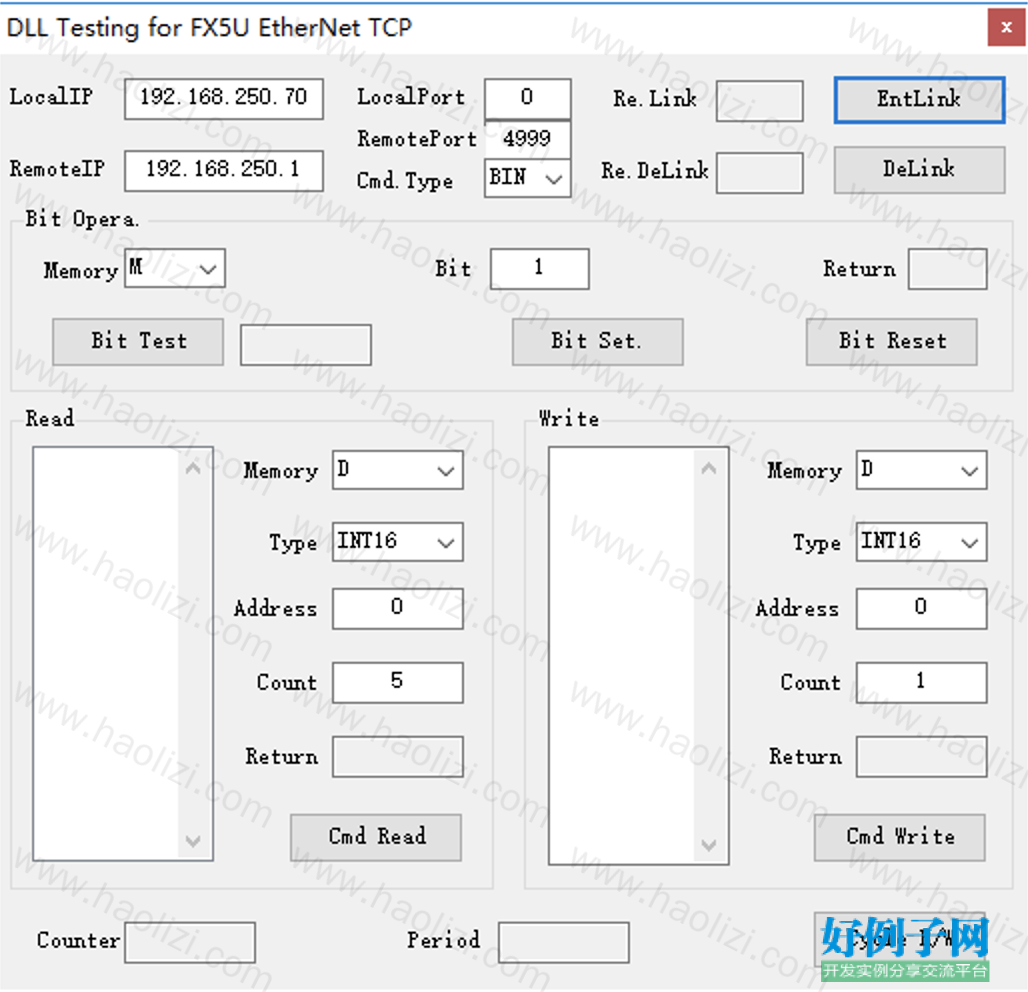
Task: Expand the Read Type INT16 dropdown
Action: (x=397, y=542)
